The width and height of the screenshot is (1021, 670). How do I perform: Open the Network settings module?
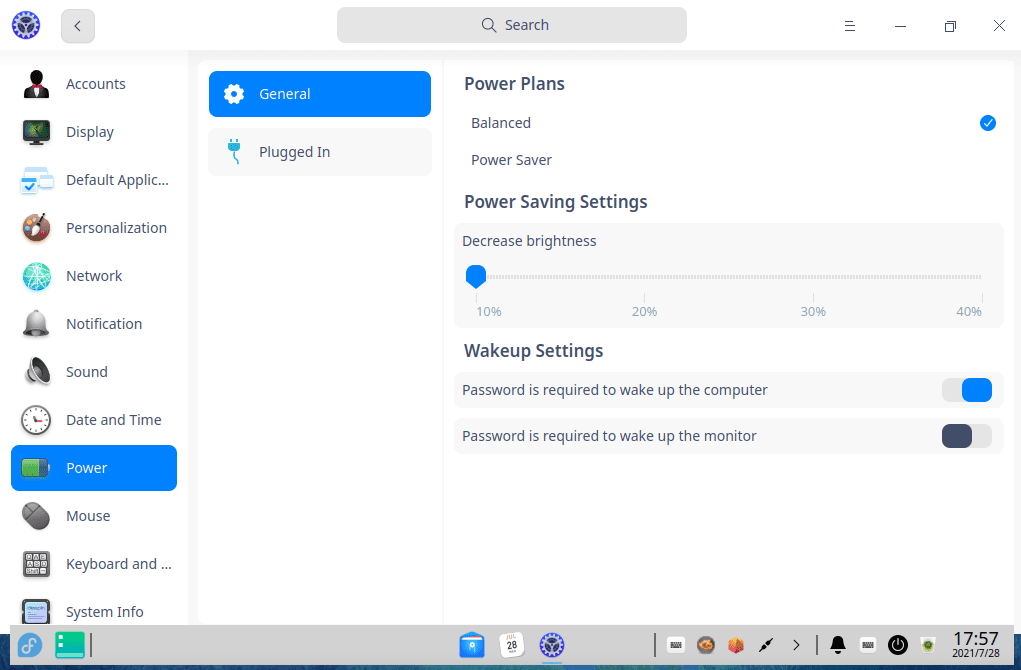94,276
